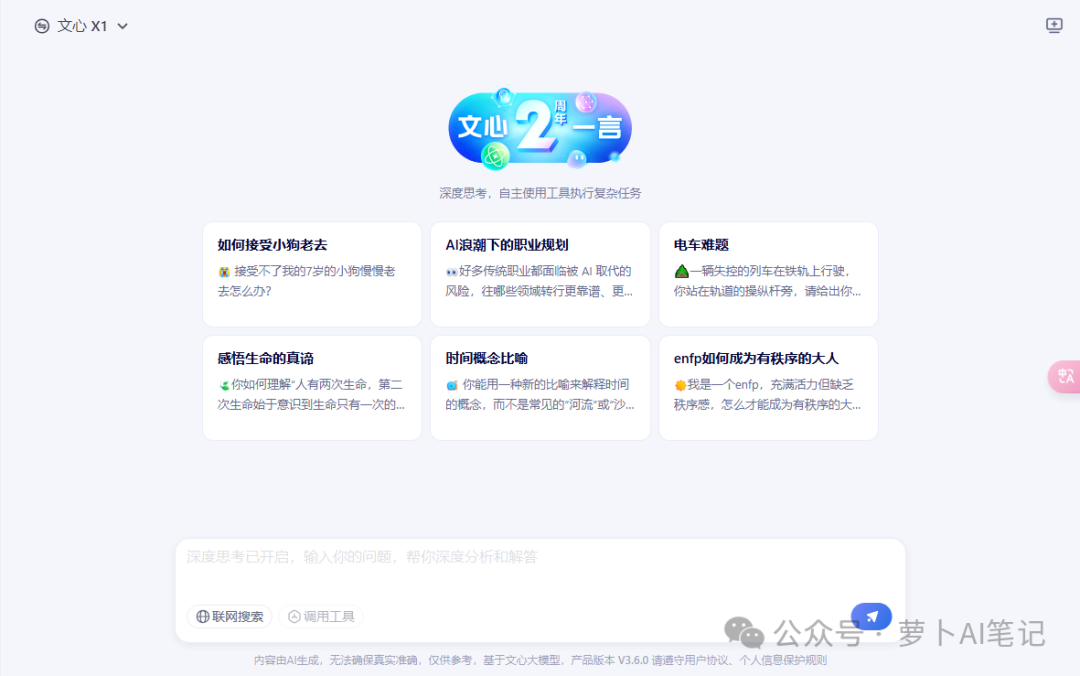Open the pink translate floating icon
This screenshot has width=1080, height=676.
tap(1065, 376)
